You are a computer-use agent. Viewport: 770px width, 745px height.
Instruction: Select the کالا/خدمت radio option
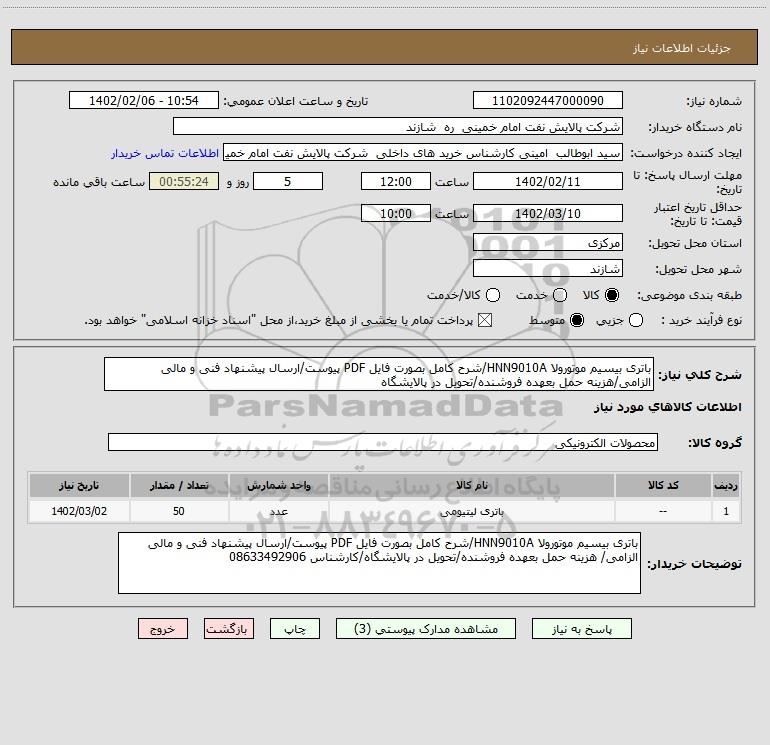[493, 295]
